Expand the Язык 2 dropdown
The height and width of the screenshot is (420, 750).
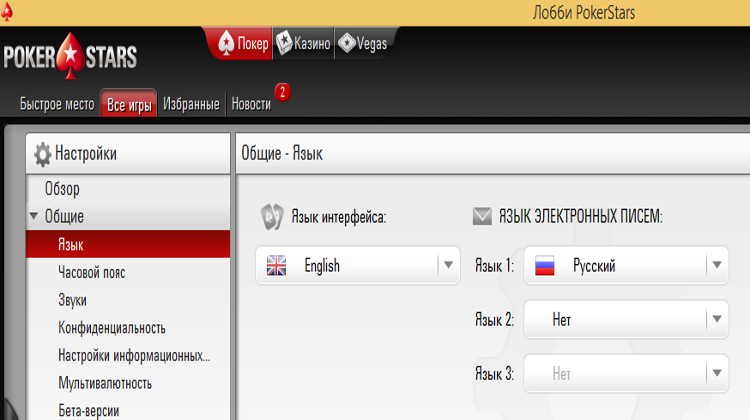716,319
